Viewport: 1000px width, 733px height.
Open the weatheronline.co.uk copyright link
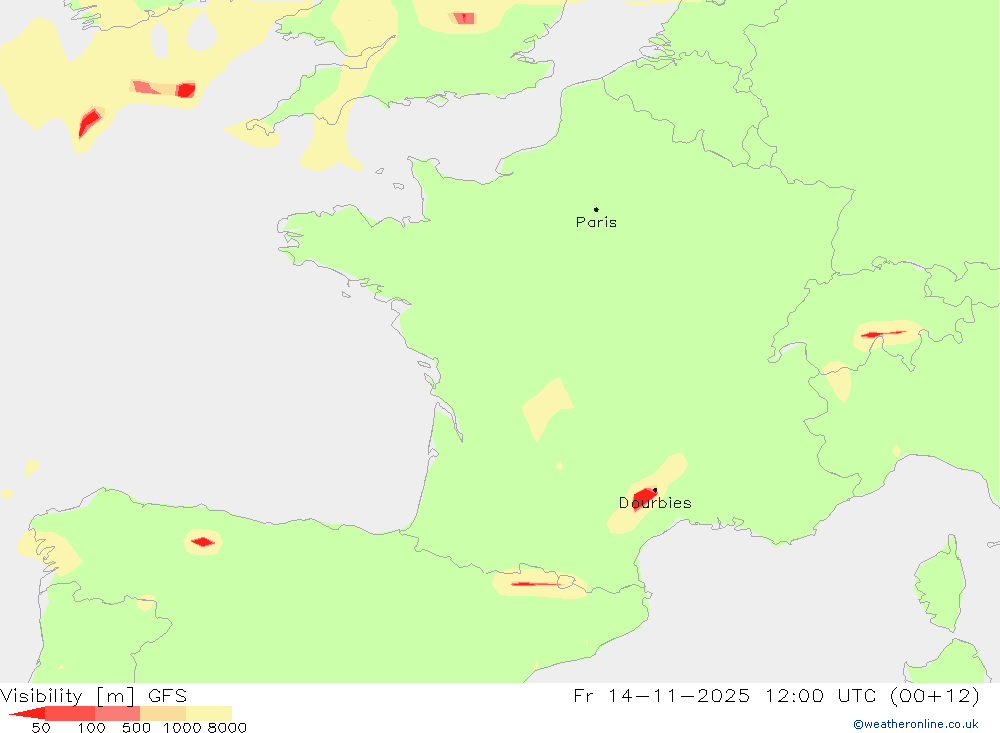(916, 724)
